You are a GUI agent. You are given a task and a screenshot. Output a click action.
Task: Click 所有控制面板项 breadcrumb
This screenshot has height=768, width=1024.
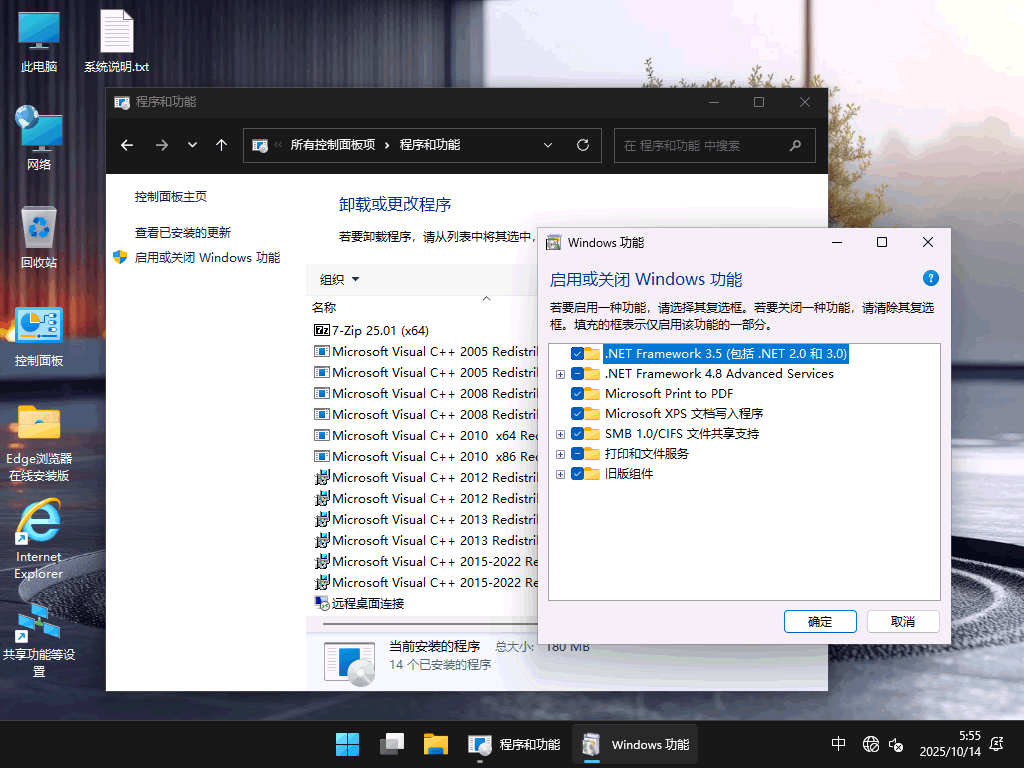tap(332, 145)
